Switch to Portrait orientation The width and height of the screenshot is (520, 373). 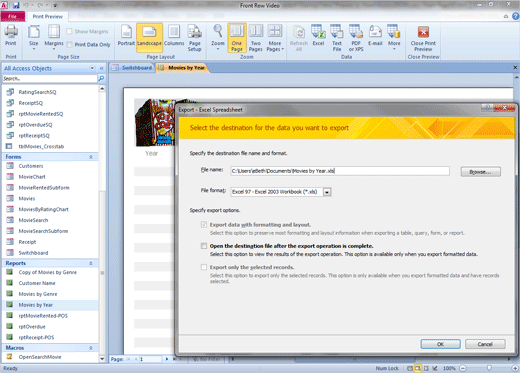[x=126, y=35]
